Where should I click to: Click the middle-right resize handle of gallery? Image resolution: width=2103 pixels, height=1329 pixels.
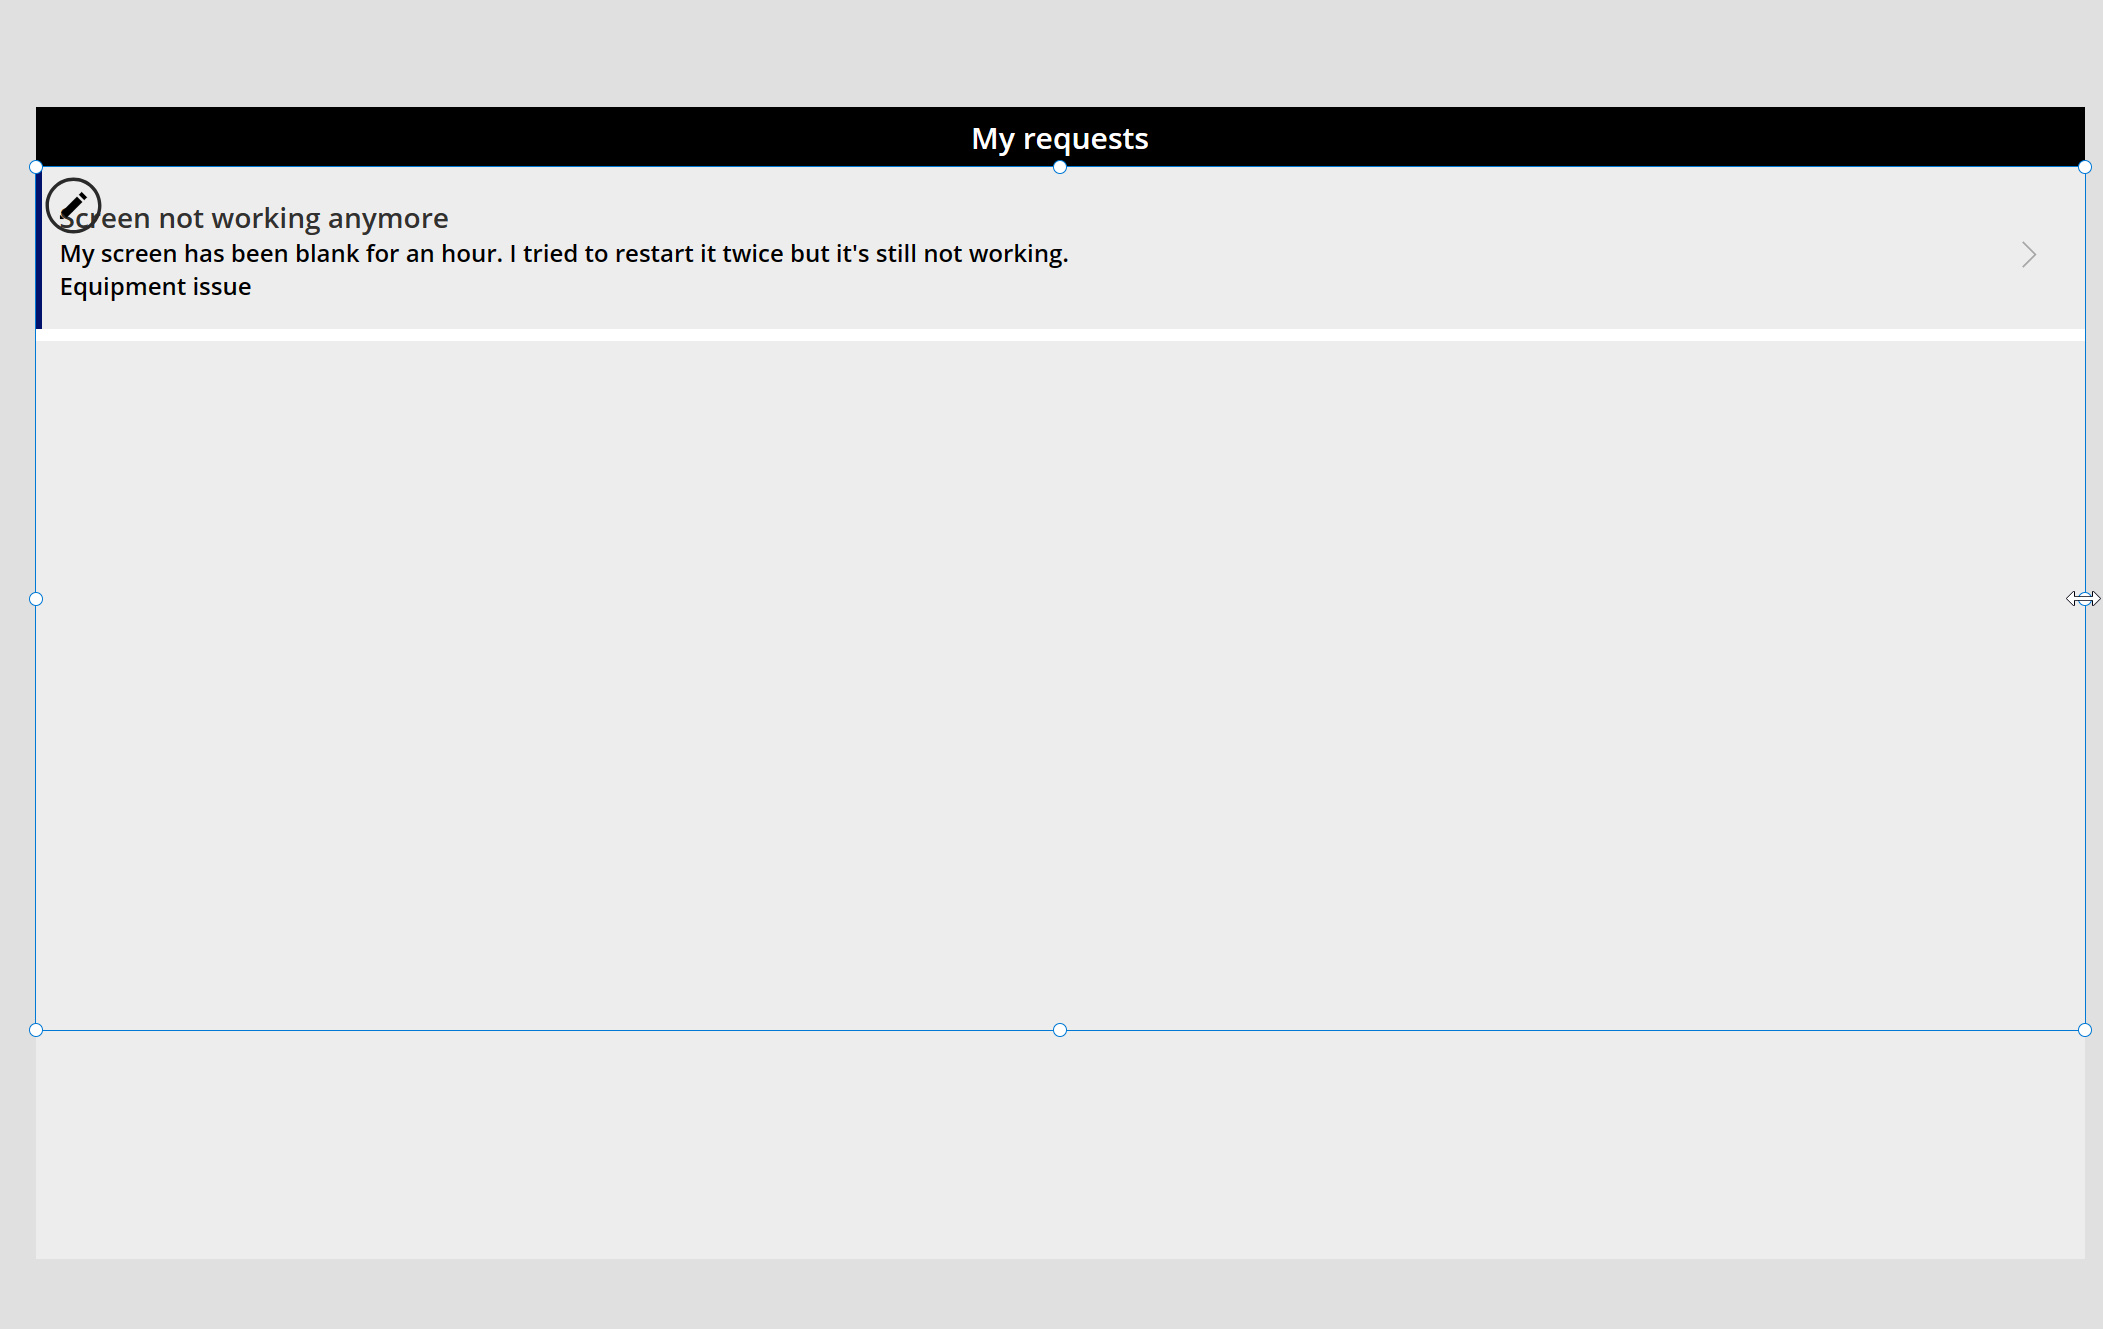pyautogui.click(x=2085, y=599)
